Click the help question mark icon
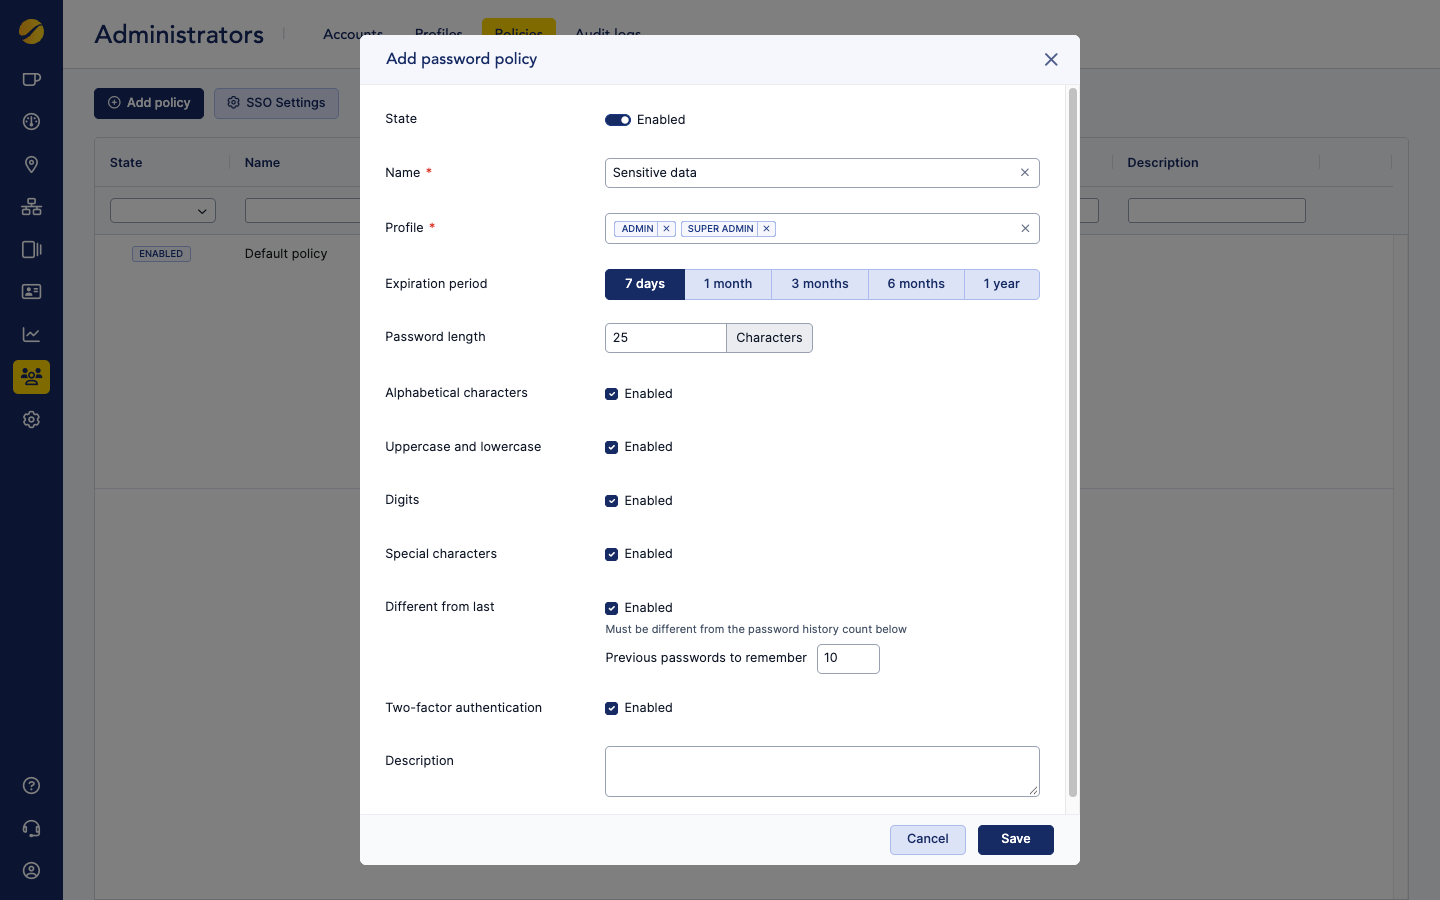Viewport: 1440px width, 900px height. pos(31,786)
